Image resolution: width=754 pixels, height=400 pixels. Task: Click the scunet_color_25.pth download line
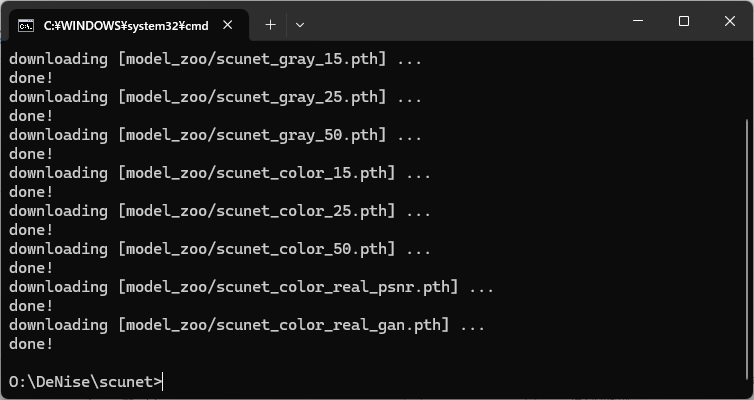[219, 211]
